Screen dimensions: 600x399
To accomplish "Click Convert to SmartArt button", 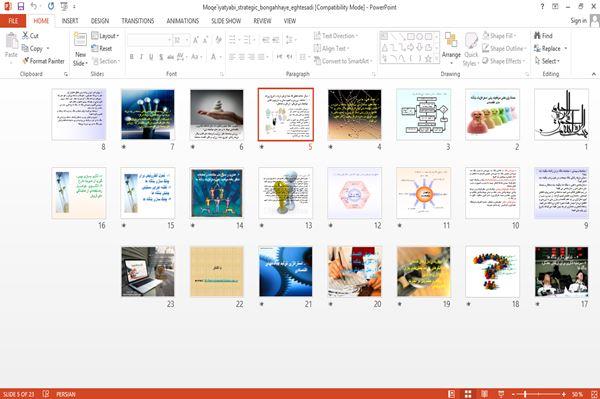I will [343, 61].
